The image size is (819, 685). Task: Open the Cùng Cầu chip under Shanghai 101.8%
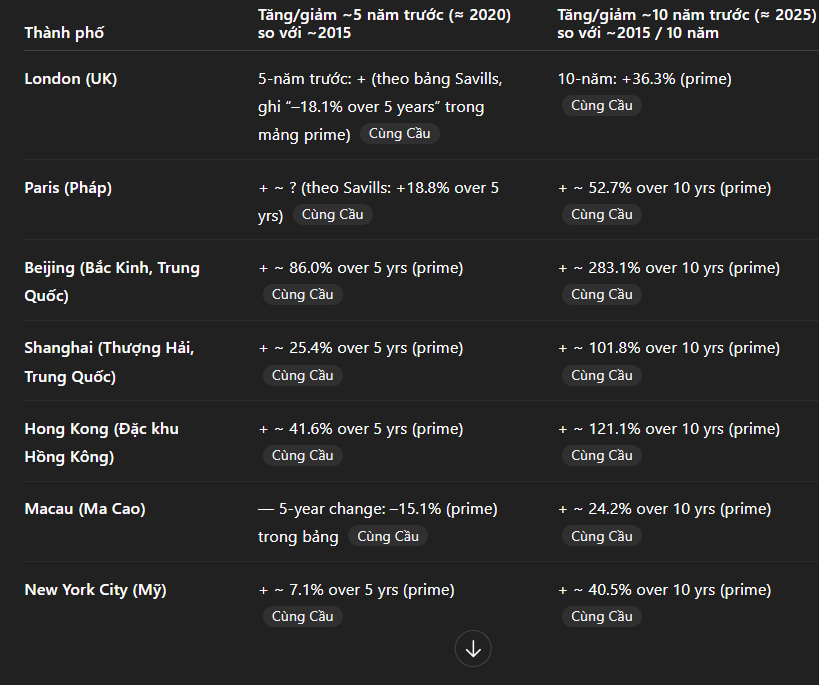point(601,375)
